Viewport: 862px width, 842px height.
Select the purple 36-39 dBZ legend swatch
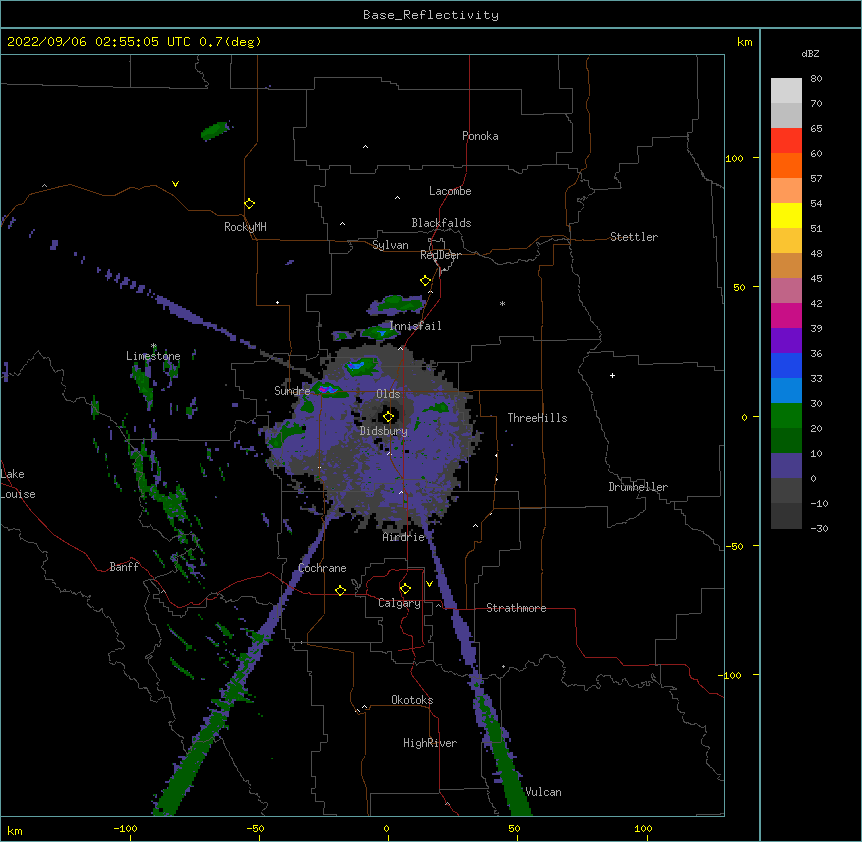(x=786, y=341)
